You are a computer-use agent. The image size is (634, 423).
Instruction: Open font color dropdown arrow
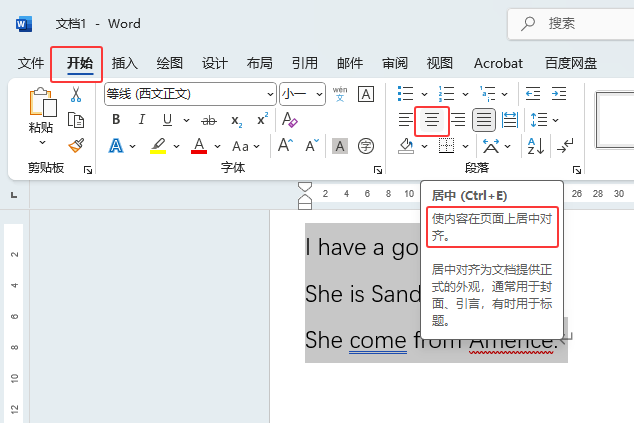coord(218,146)
